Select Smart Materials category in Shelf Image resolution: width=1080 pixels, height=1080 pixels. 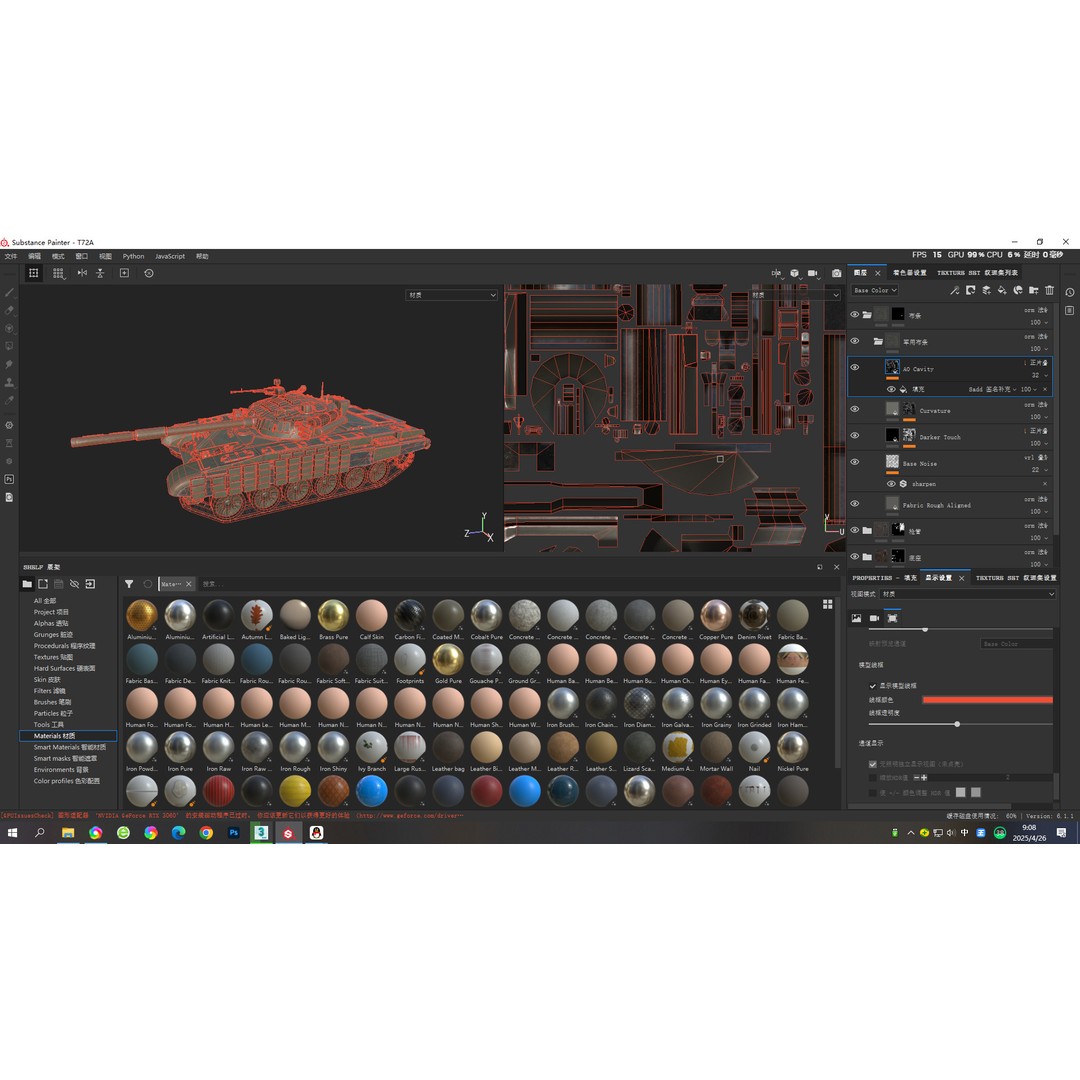tap(70, 747)
